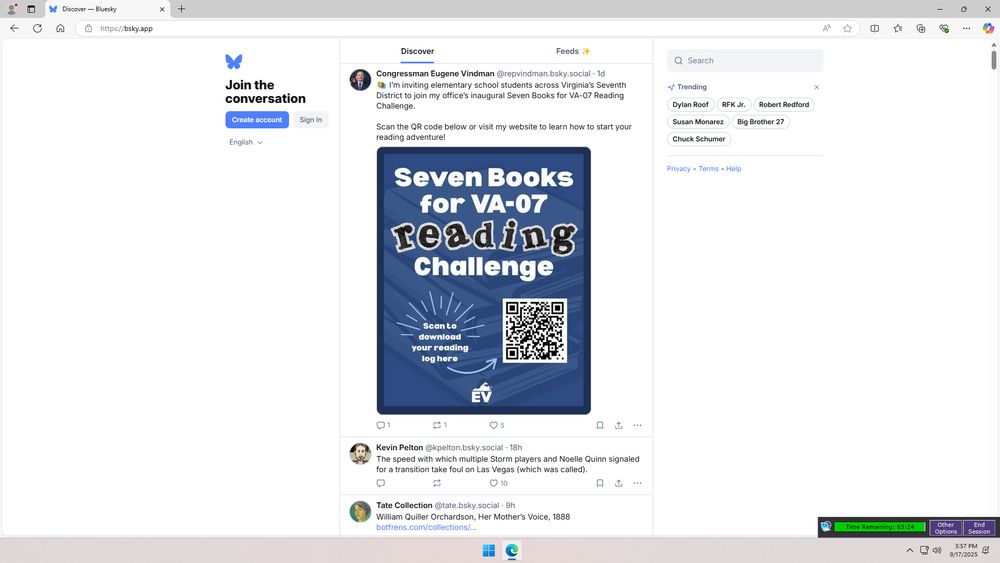Viewport: 1000px width, 563px height.
Task: Click the Other Options session button
Action: coord(946,528)
